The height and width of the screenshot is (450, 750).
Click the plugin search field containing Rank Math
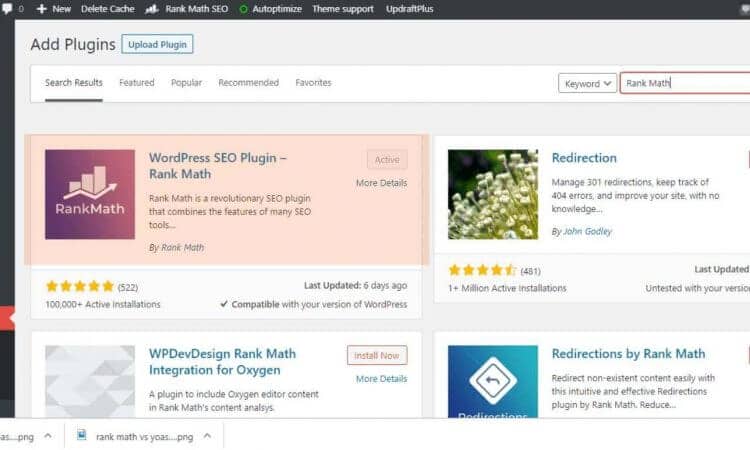coord(685,83)
